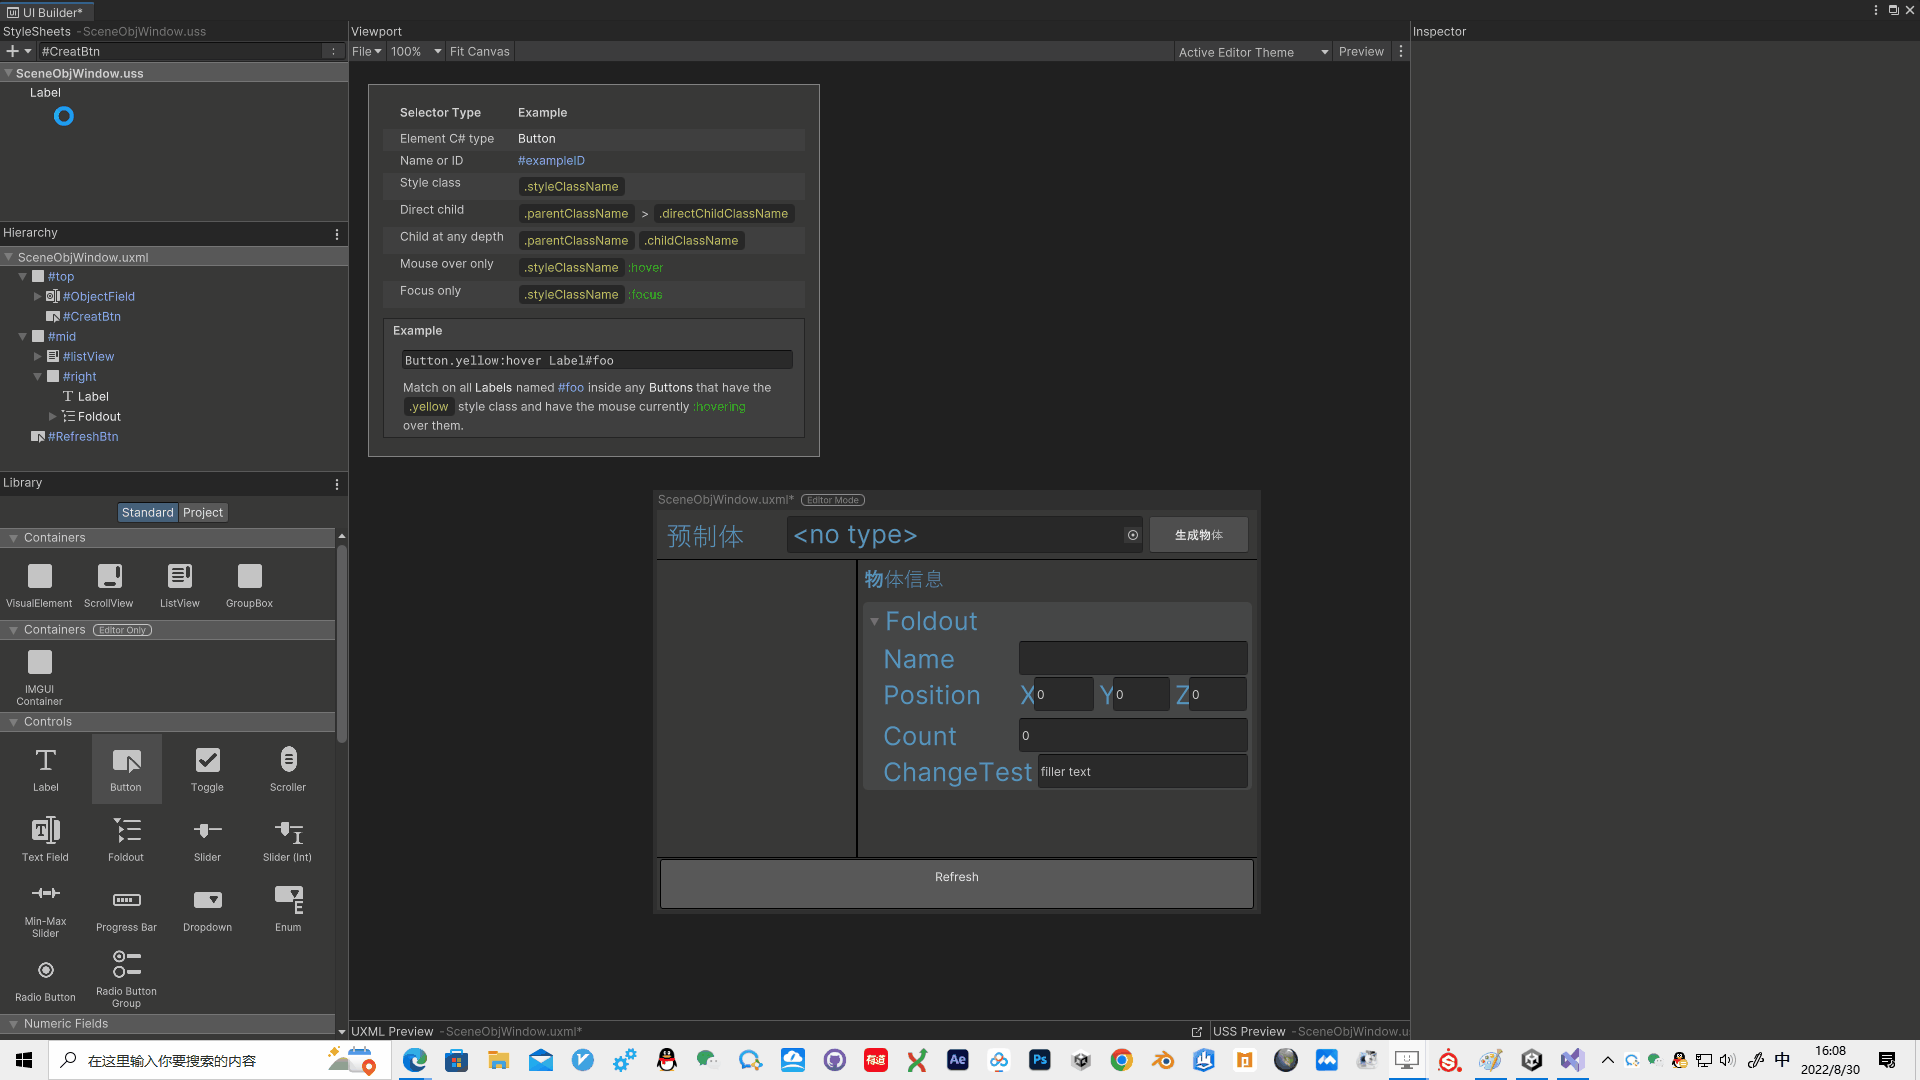Switch to the Project tab in Library

(x=203, y=512)
